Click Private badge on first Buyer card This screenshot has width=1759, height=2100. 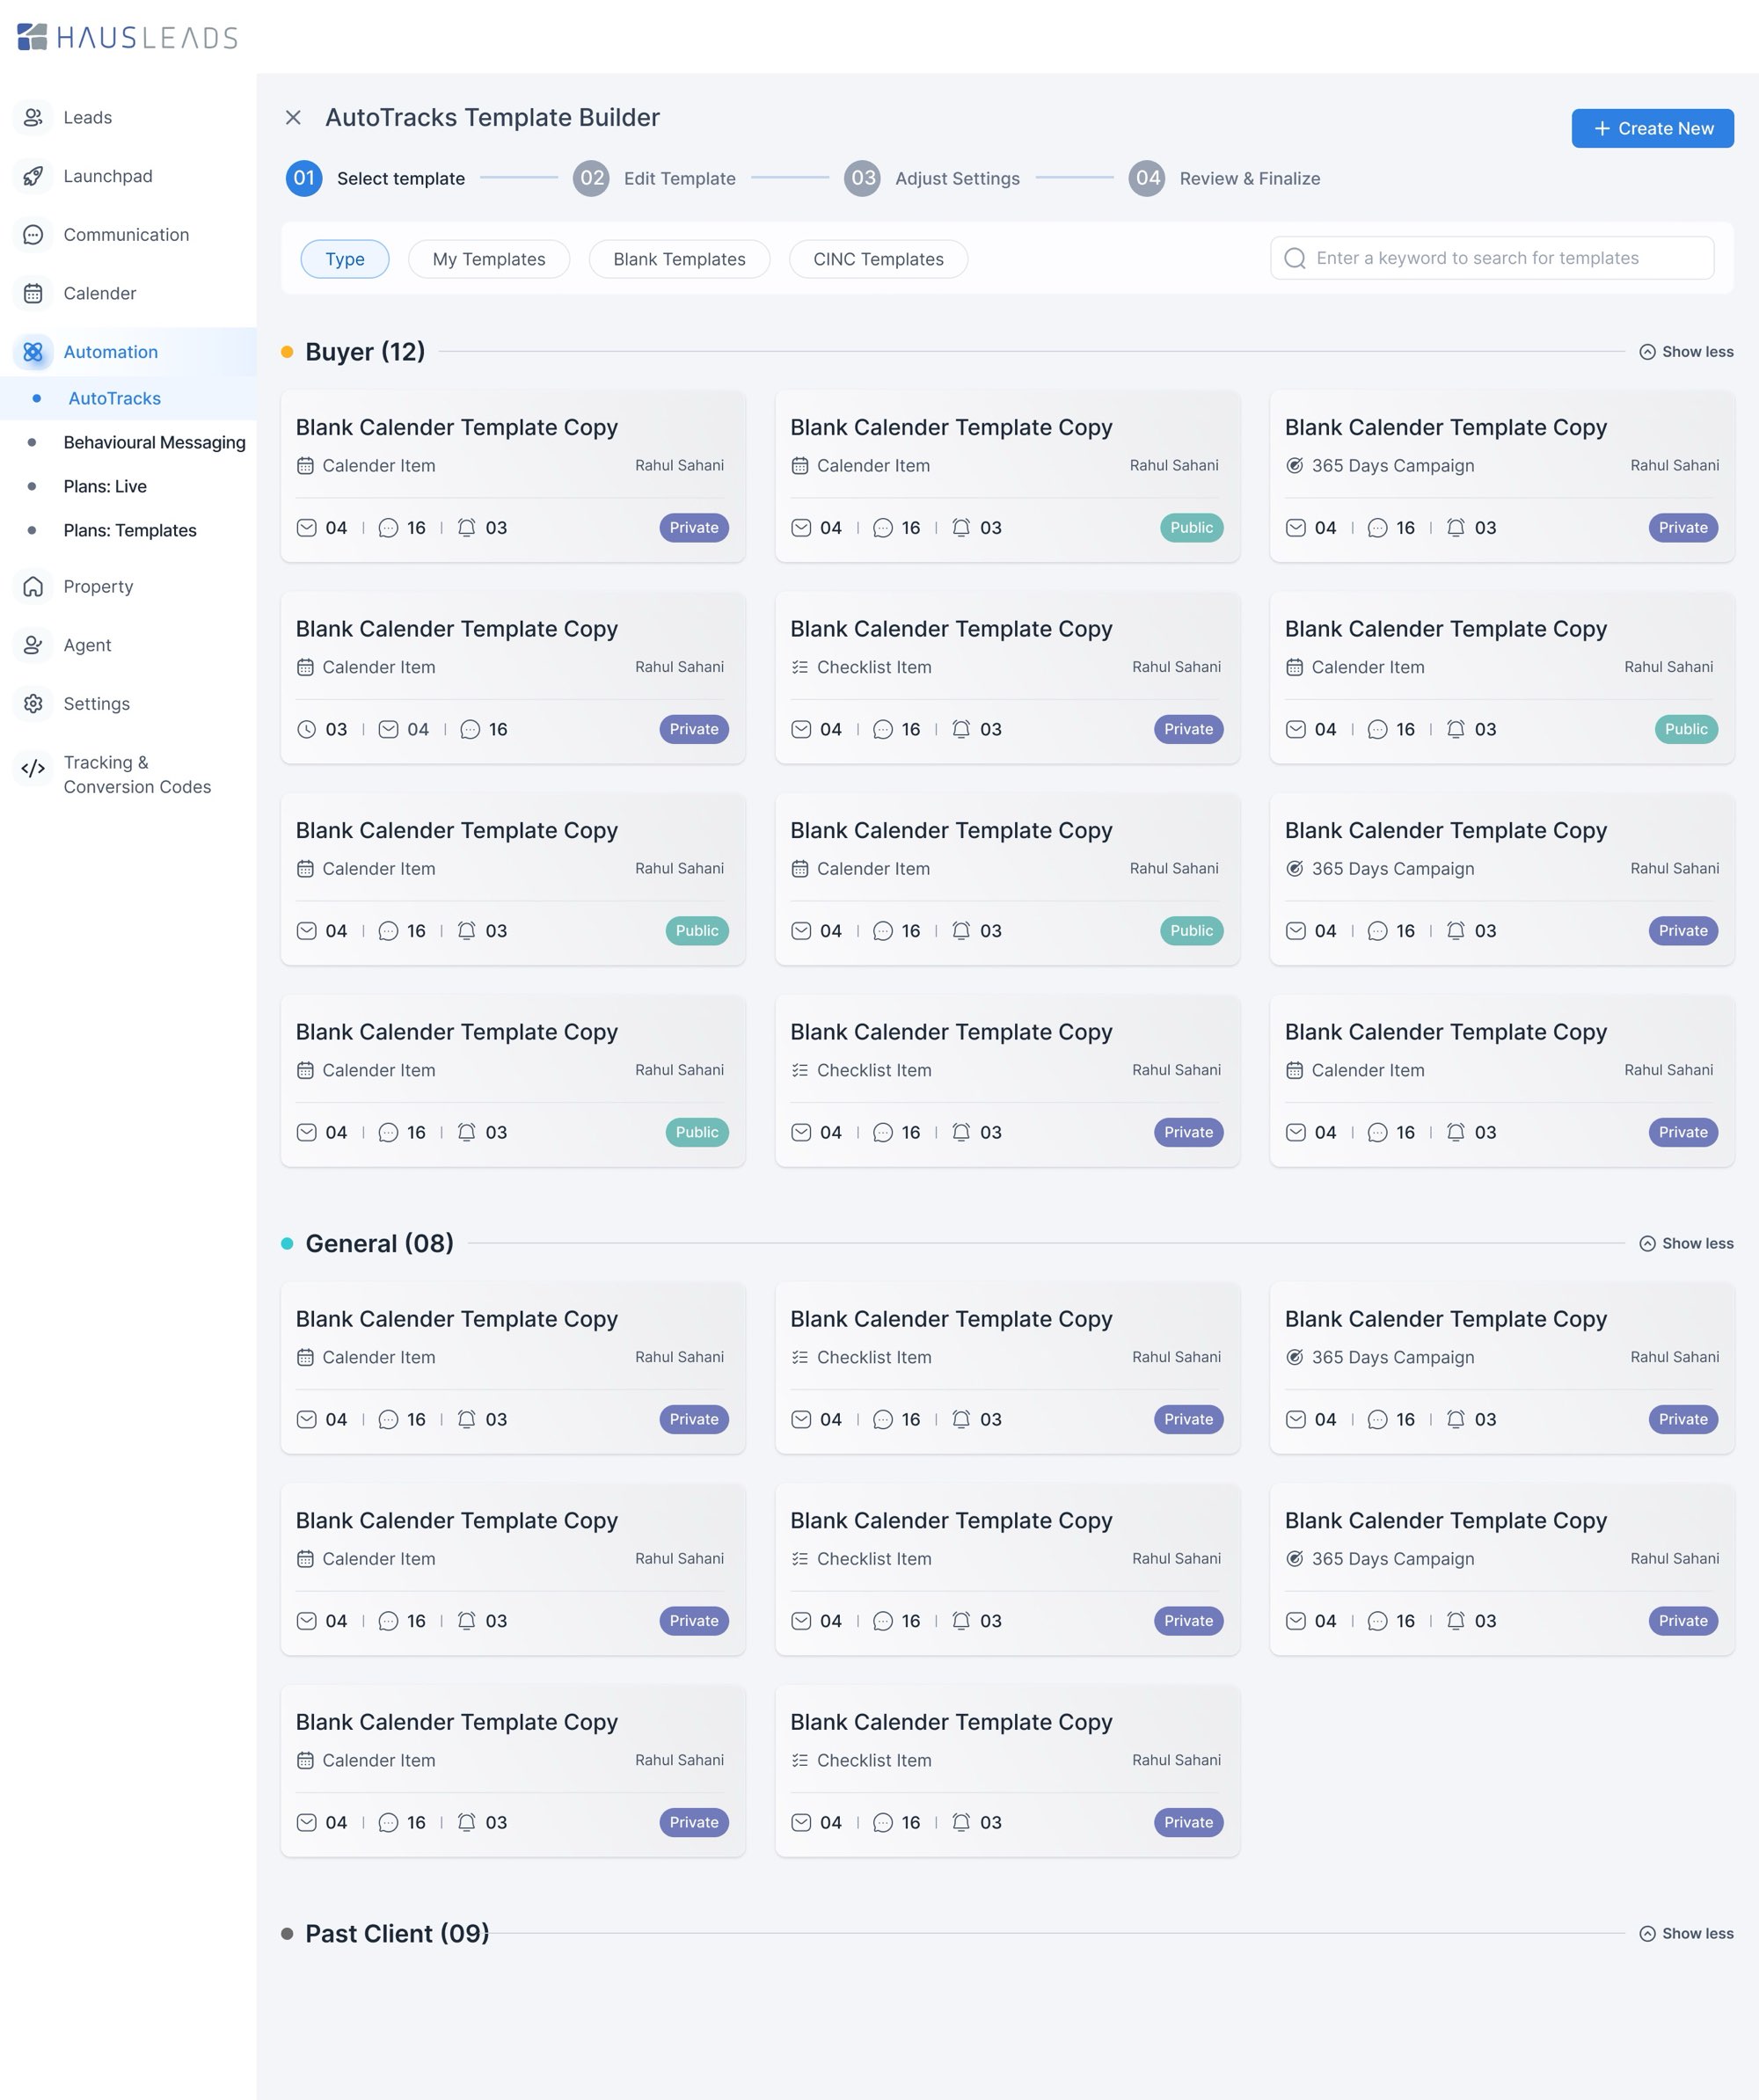point(694,528)
